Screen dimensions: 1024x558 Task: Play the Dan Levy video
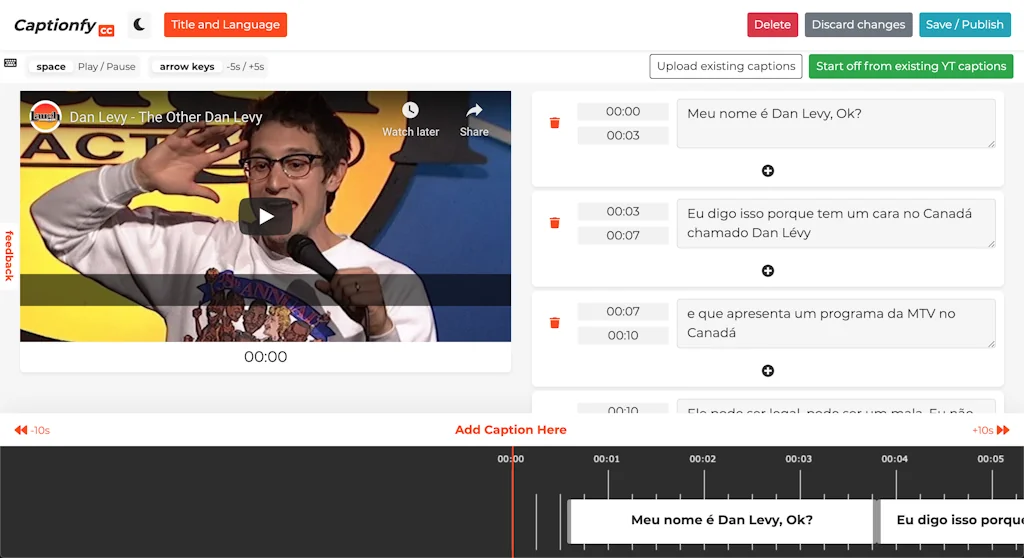point(265,216)
